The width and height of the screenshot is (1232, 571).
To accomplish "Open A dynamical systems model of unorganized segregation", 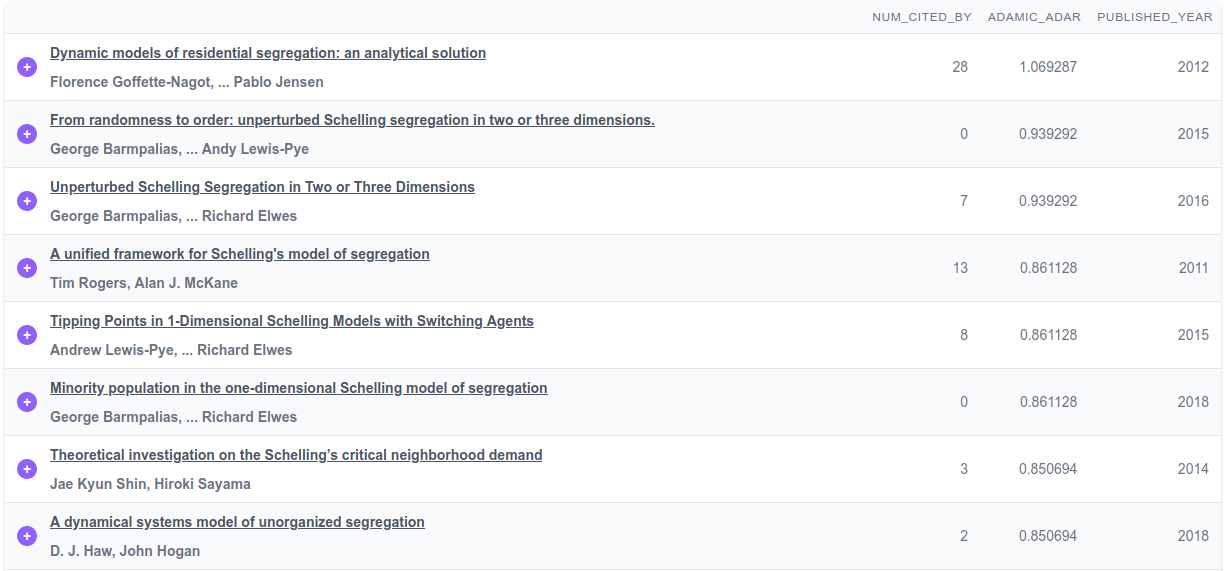I will tap(237, 522).
